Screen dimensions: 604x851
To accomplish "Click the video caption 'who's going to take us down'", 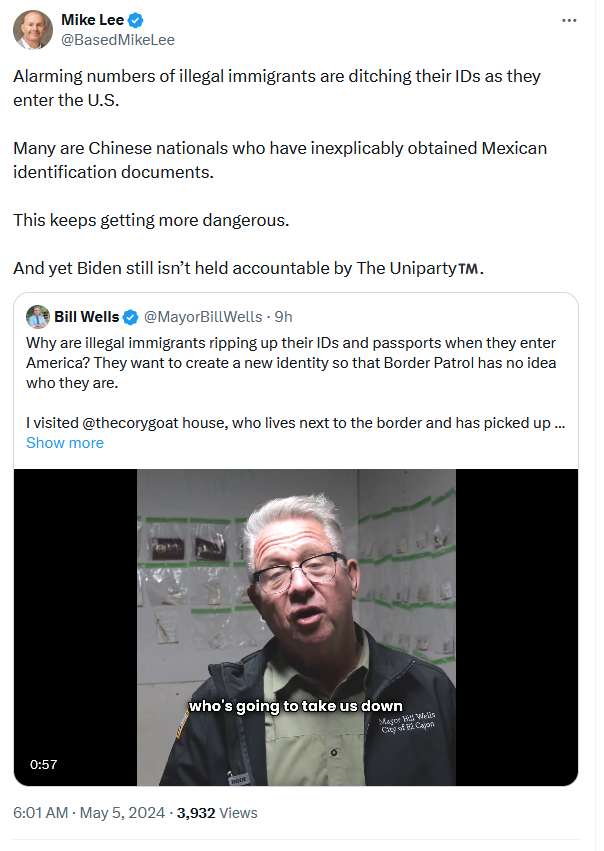I will (296, 706).
